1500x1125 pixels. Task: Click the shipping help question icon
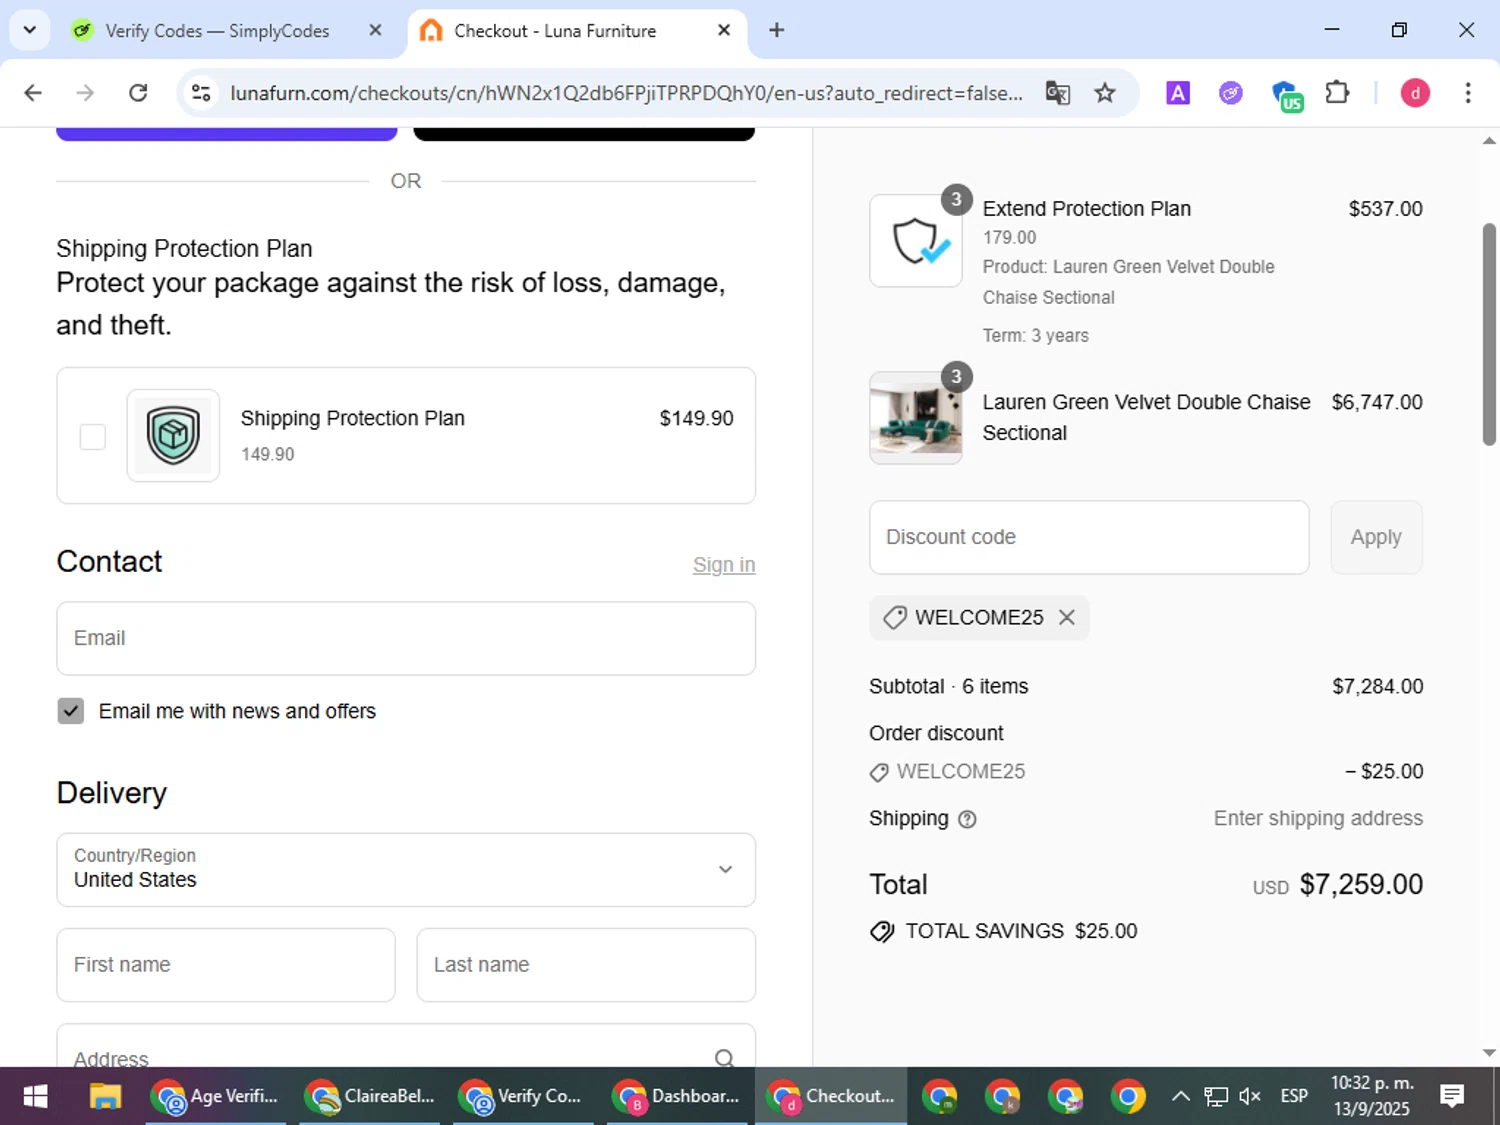967,819
